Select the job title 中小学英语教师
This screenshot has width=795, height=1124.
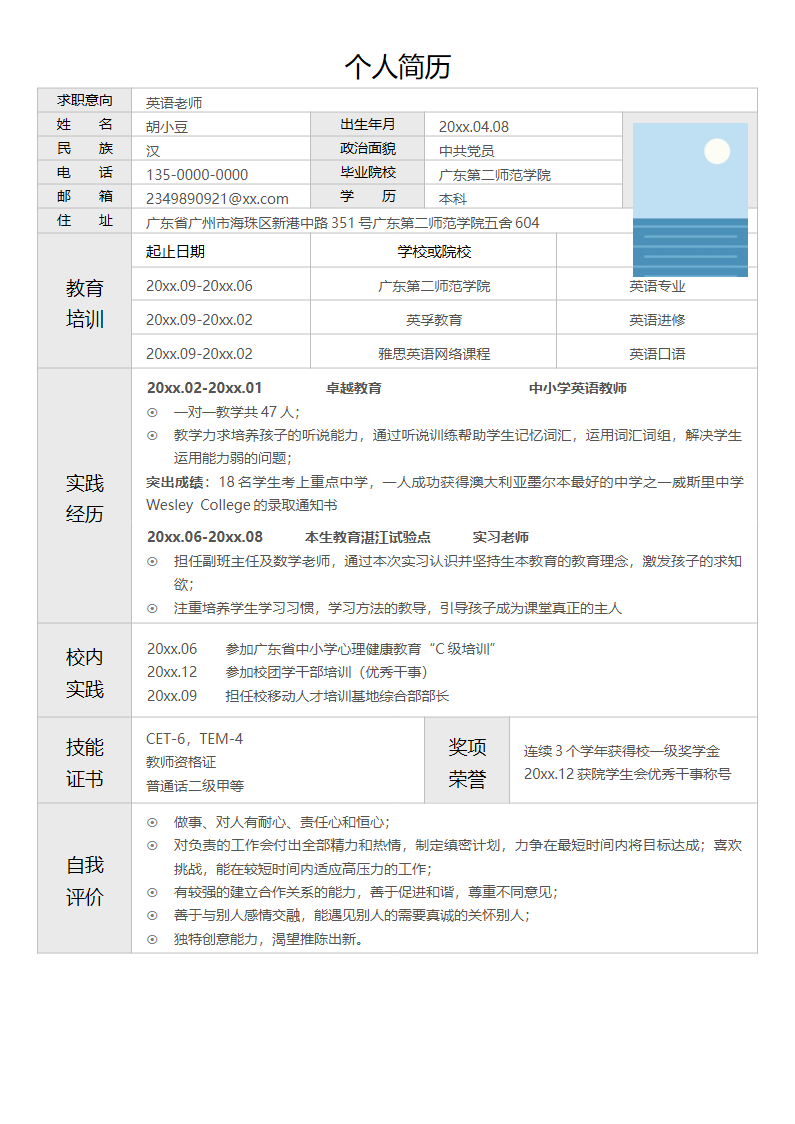click(x=578, y=388)
